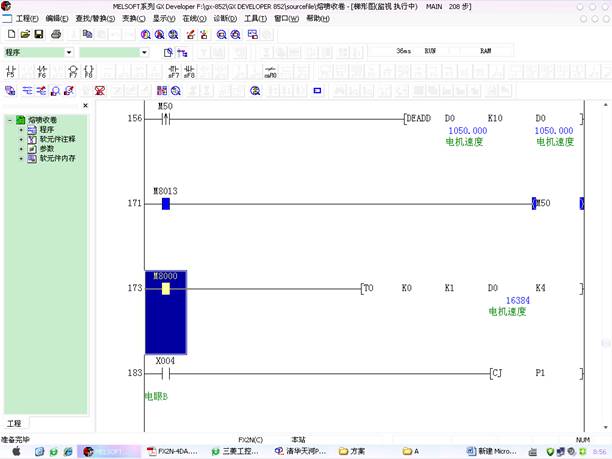Click the New project icon
The image size is (612, 459).
[11, 34]
